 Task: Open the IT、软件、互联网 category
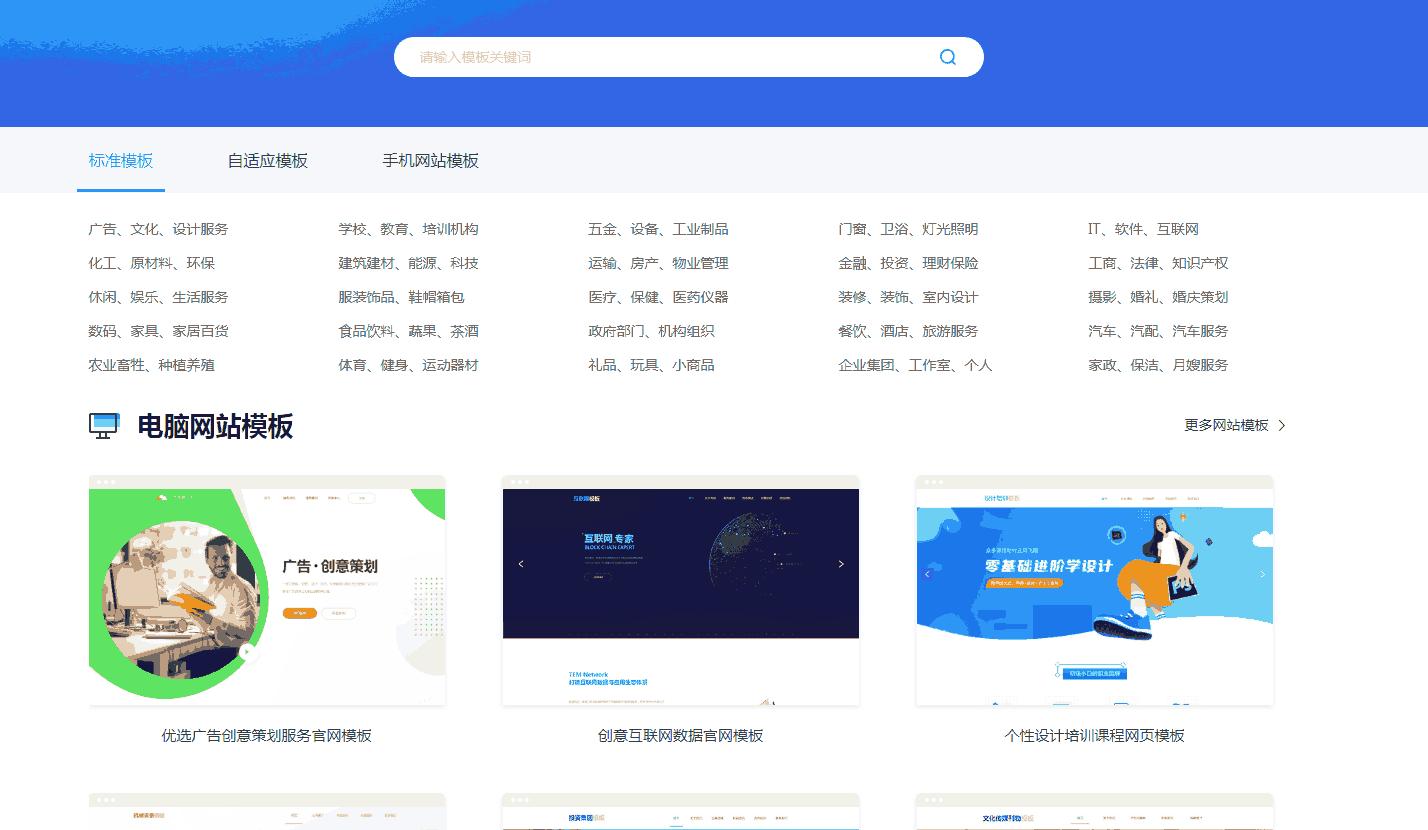(1146, 228)
